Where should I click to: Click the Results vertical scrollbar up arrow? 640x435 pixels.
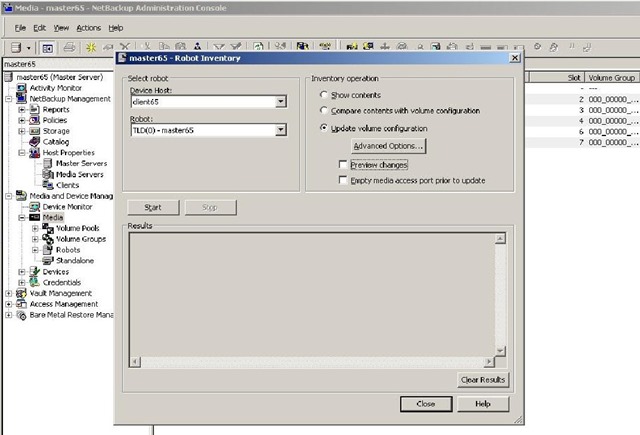[x=500, y=239]
